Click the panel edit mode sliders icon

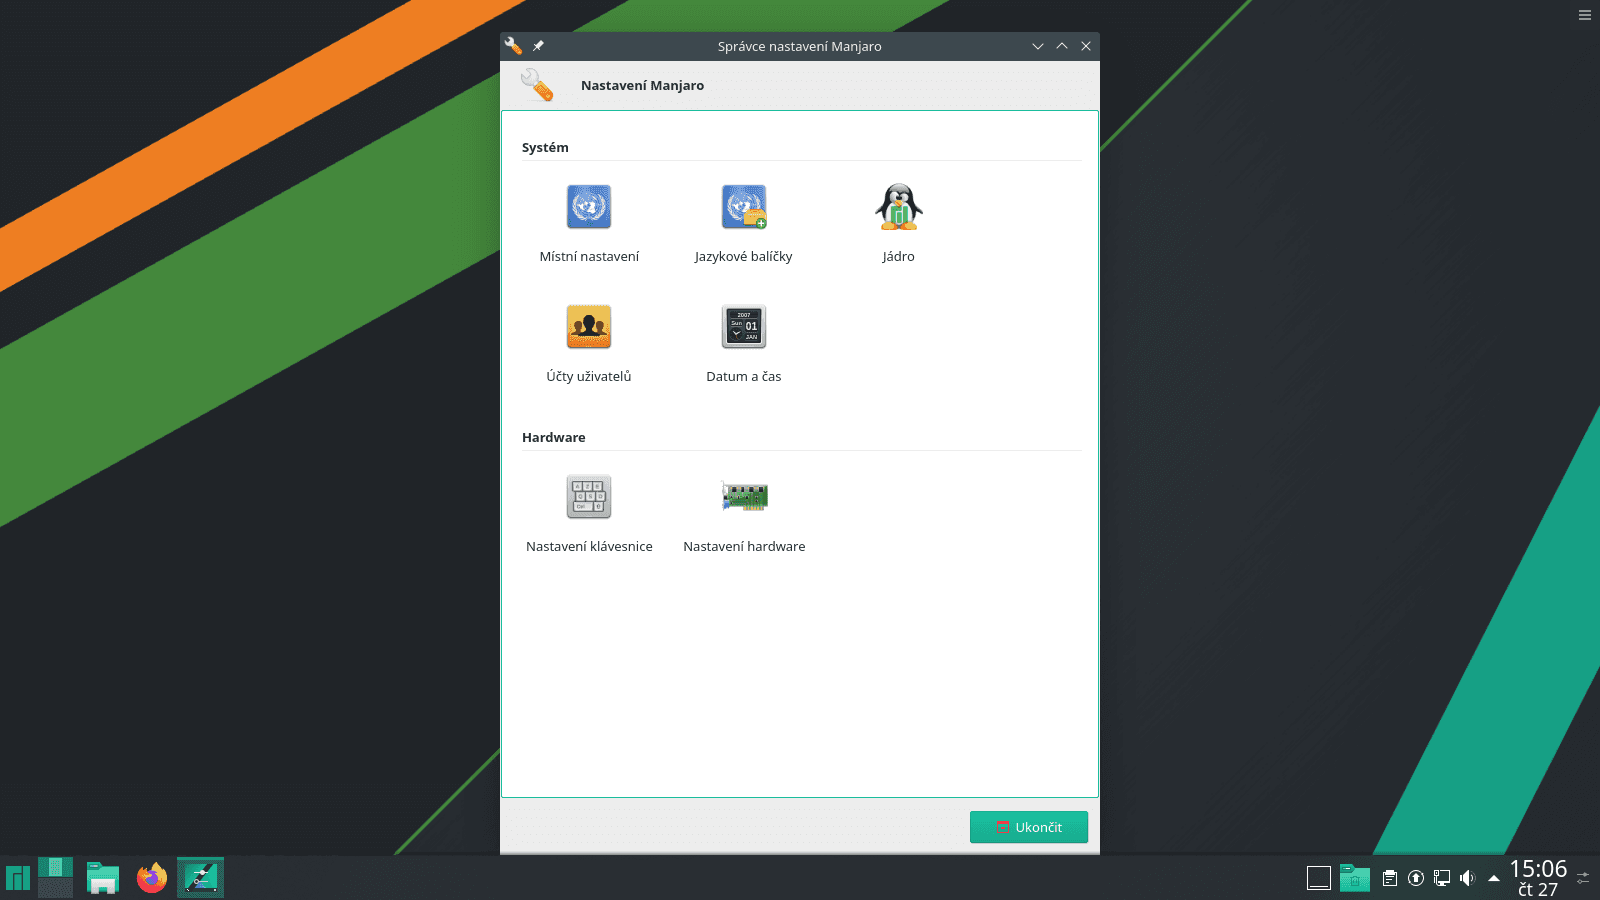coord(1583,878)
